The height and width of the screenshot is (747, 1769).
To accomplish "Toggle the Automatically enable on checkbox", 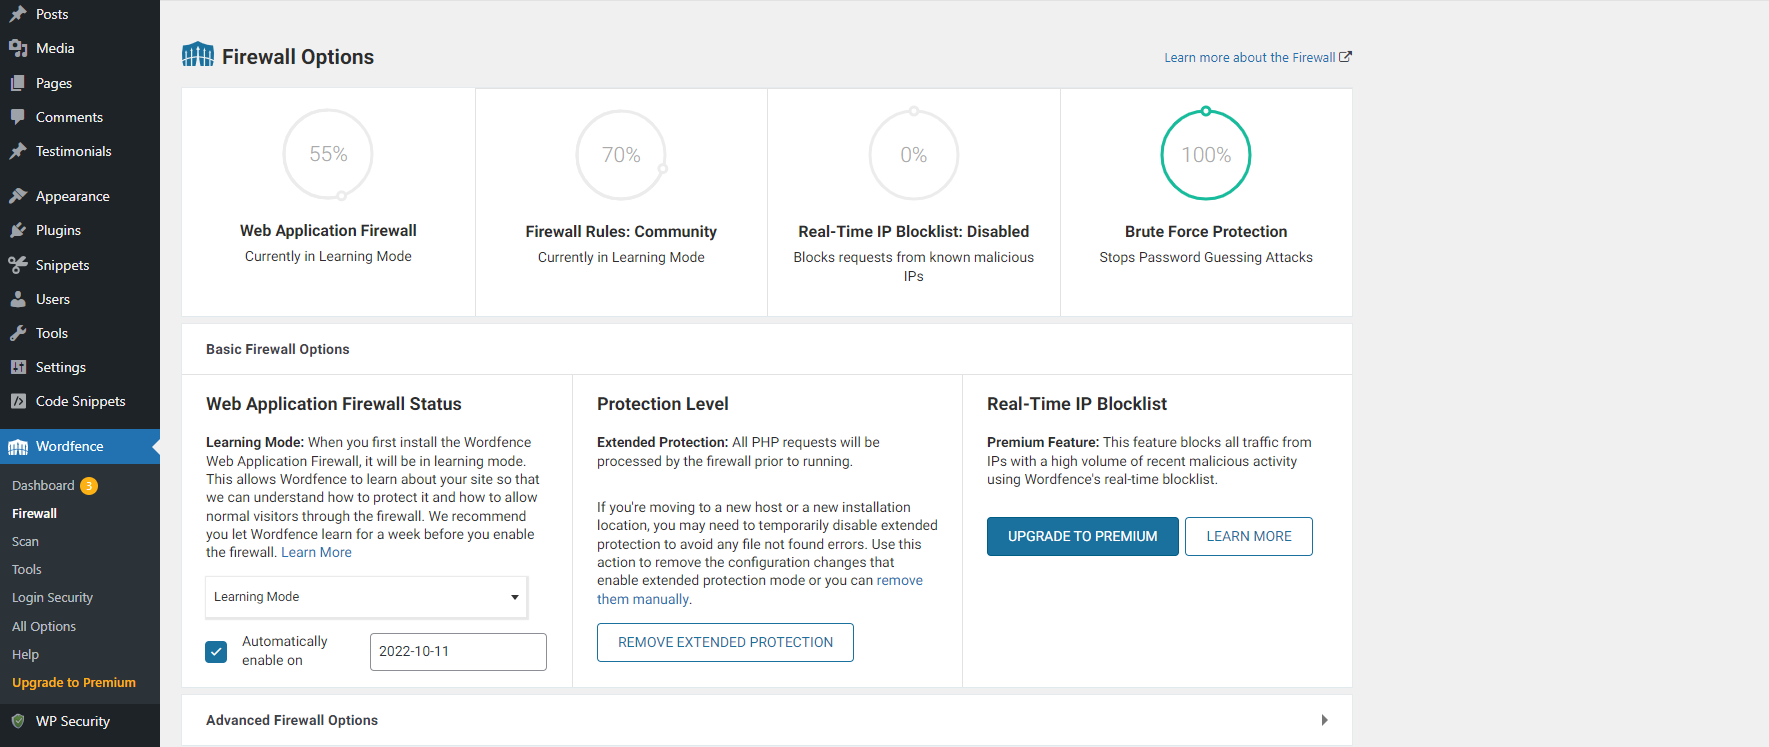I will click(216, 652).
